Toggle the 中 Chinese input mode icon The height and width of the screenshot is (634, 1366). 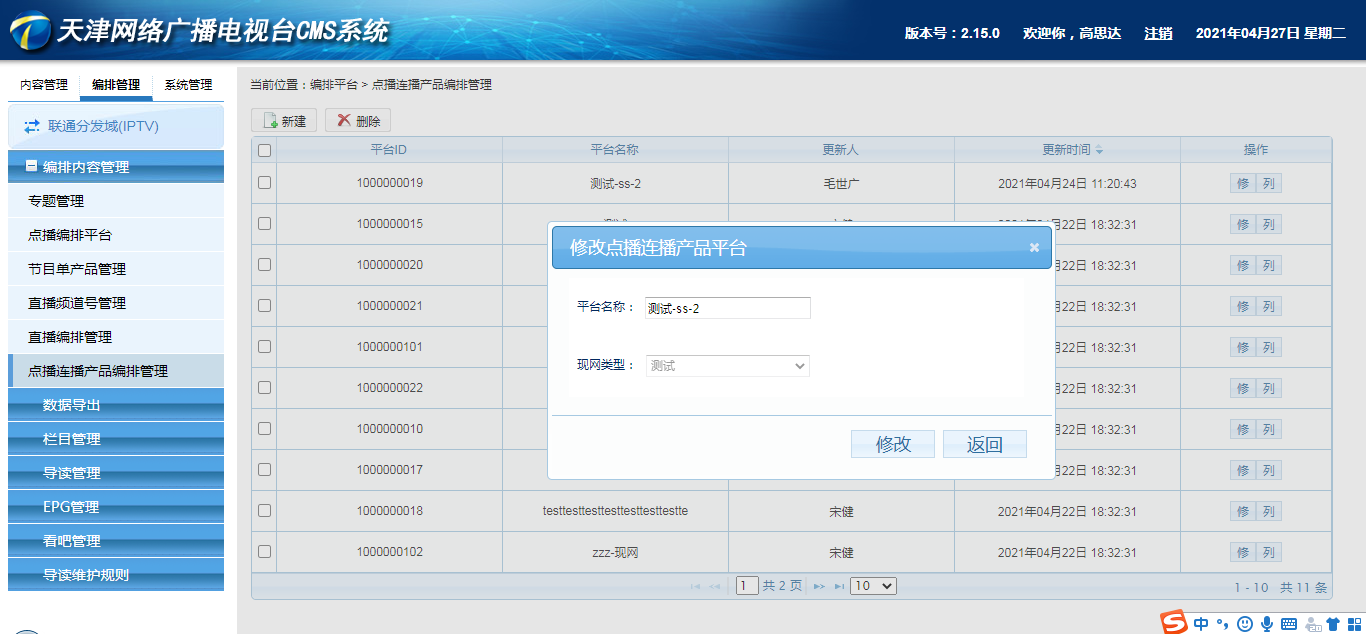coord(1201,623)
